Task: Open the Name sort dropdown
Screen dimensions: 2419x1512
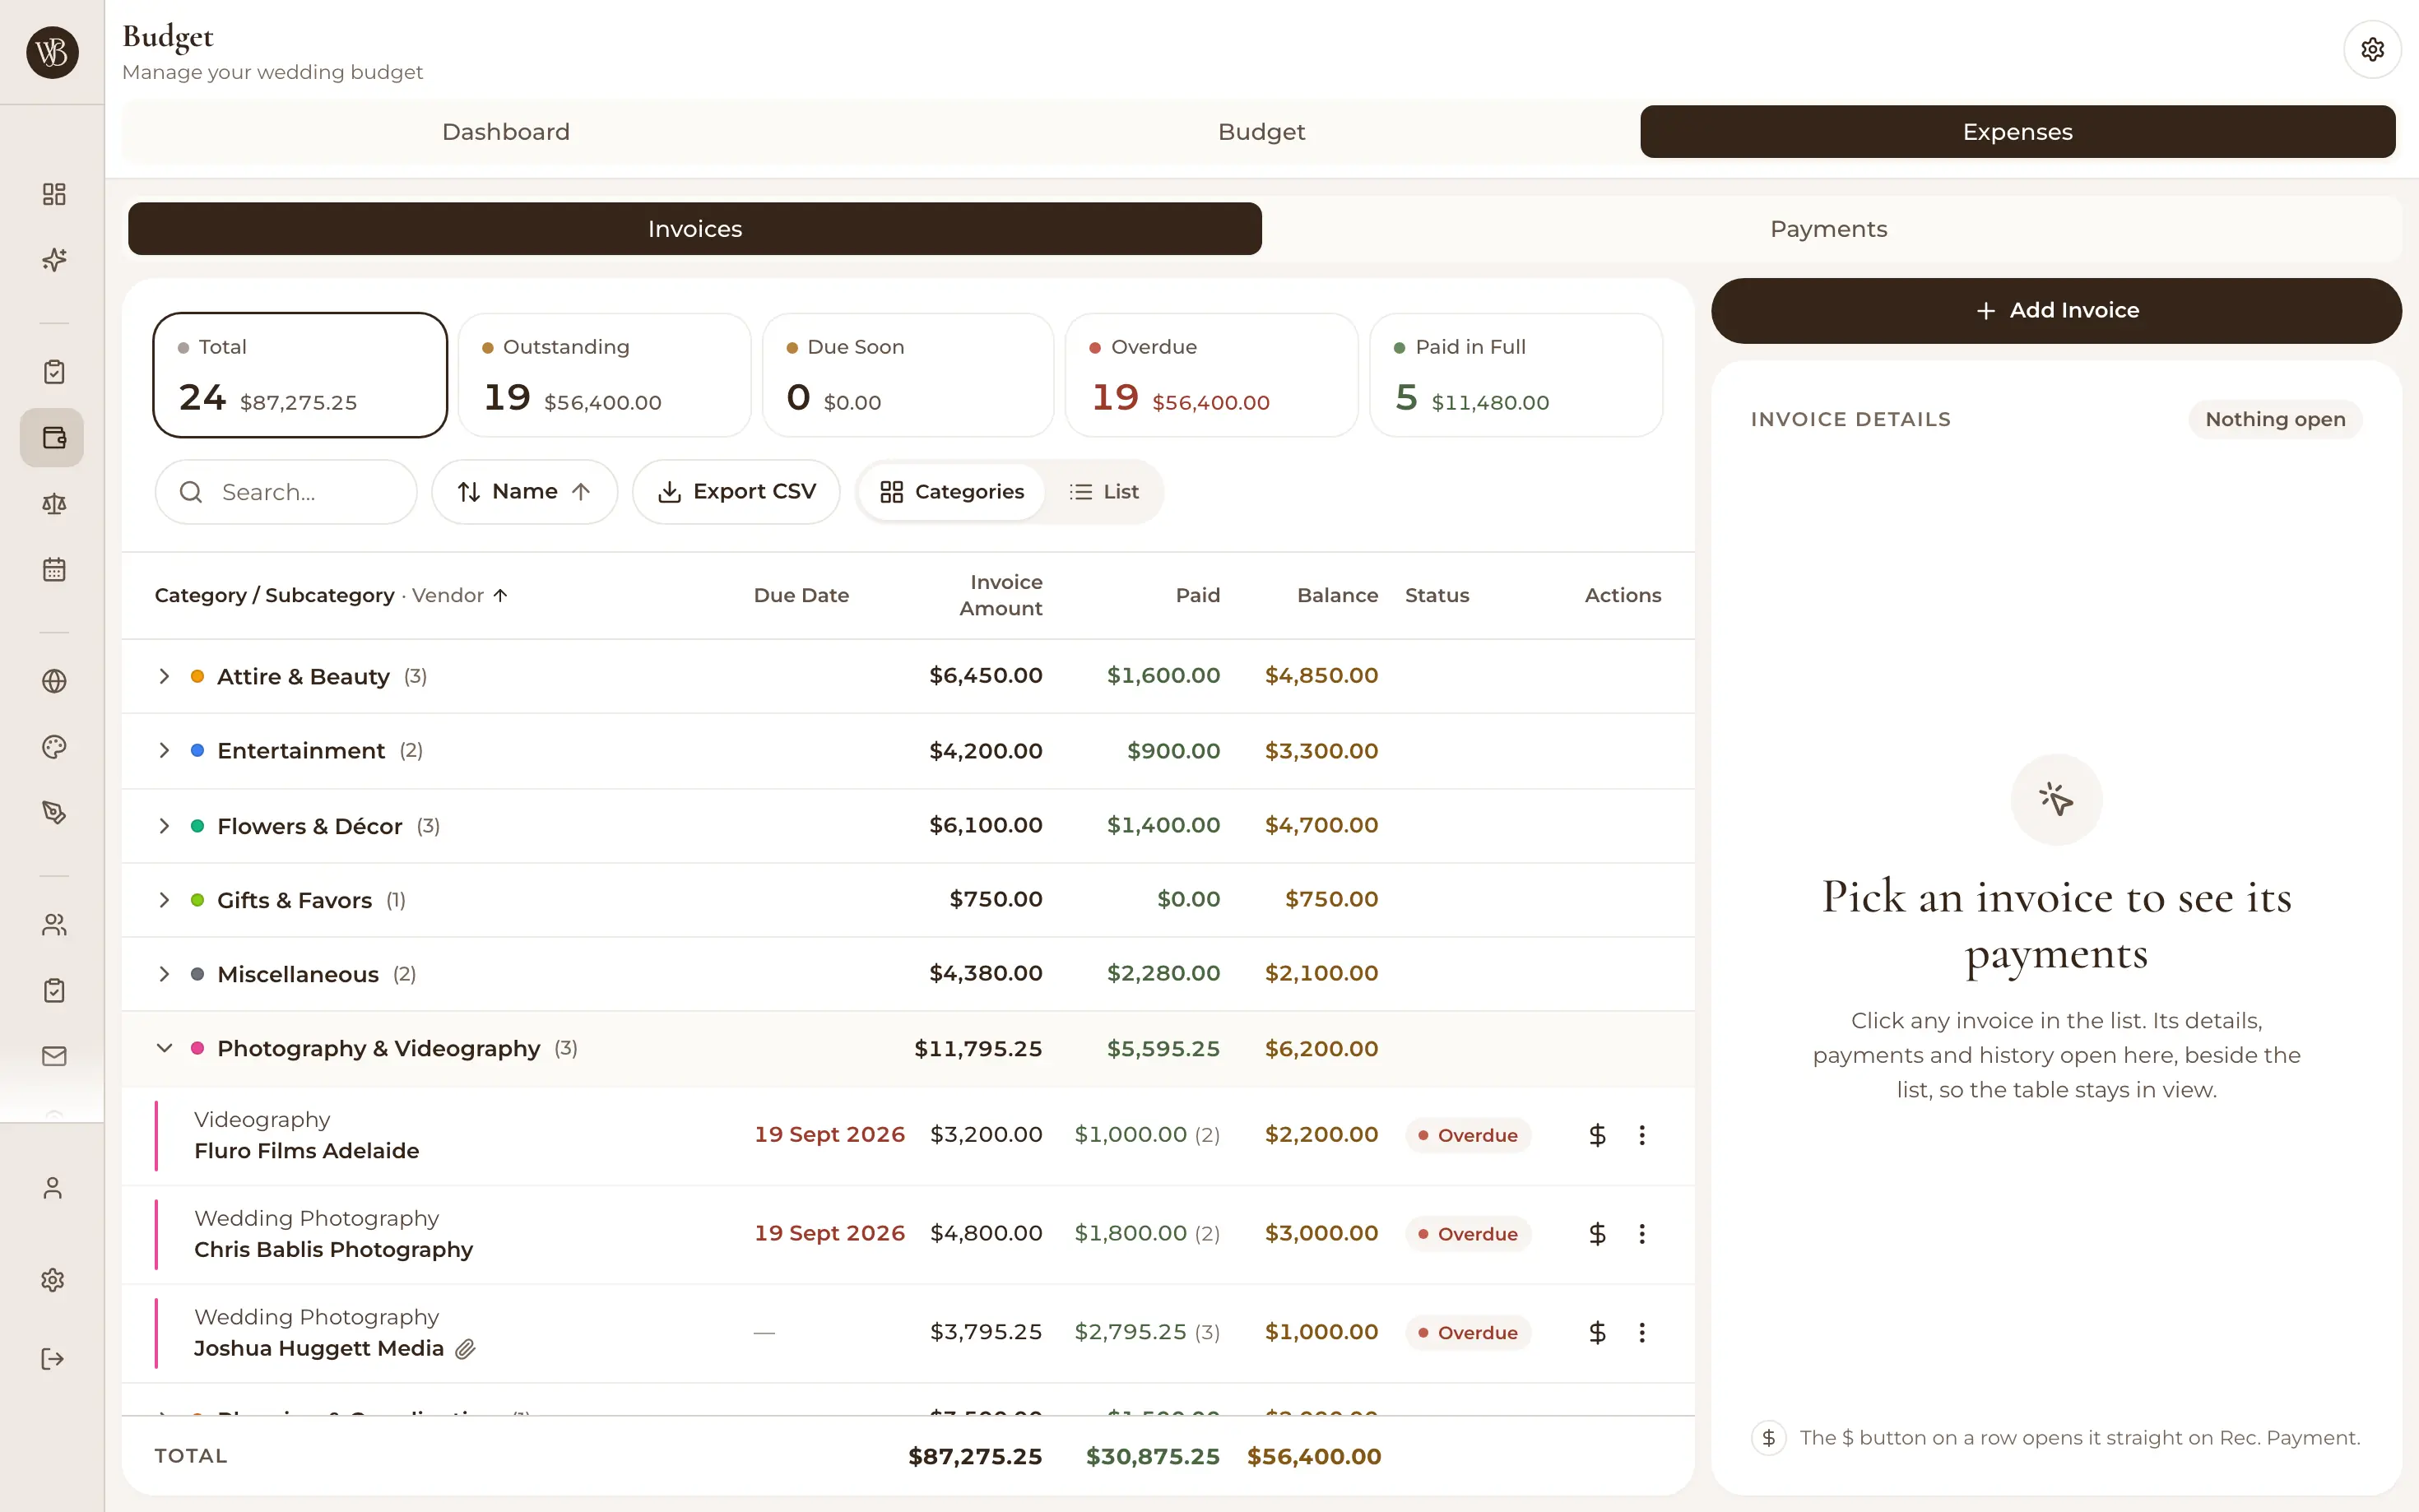Action: pos(524,492)
